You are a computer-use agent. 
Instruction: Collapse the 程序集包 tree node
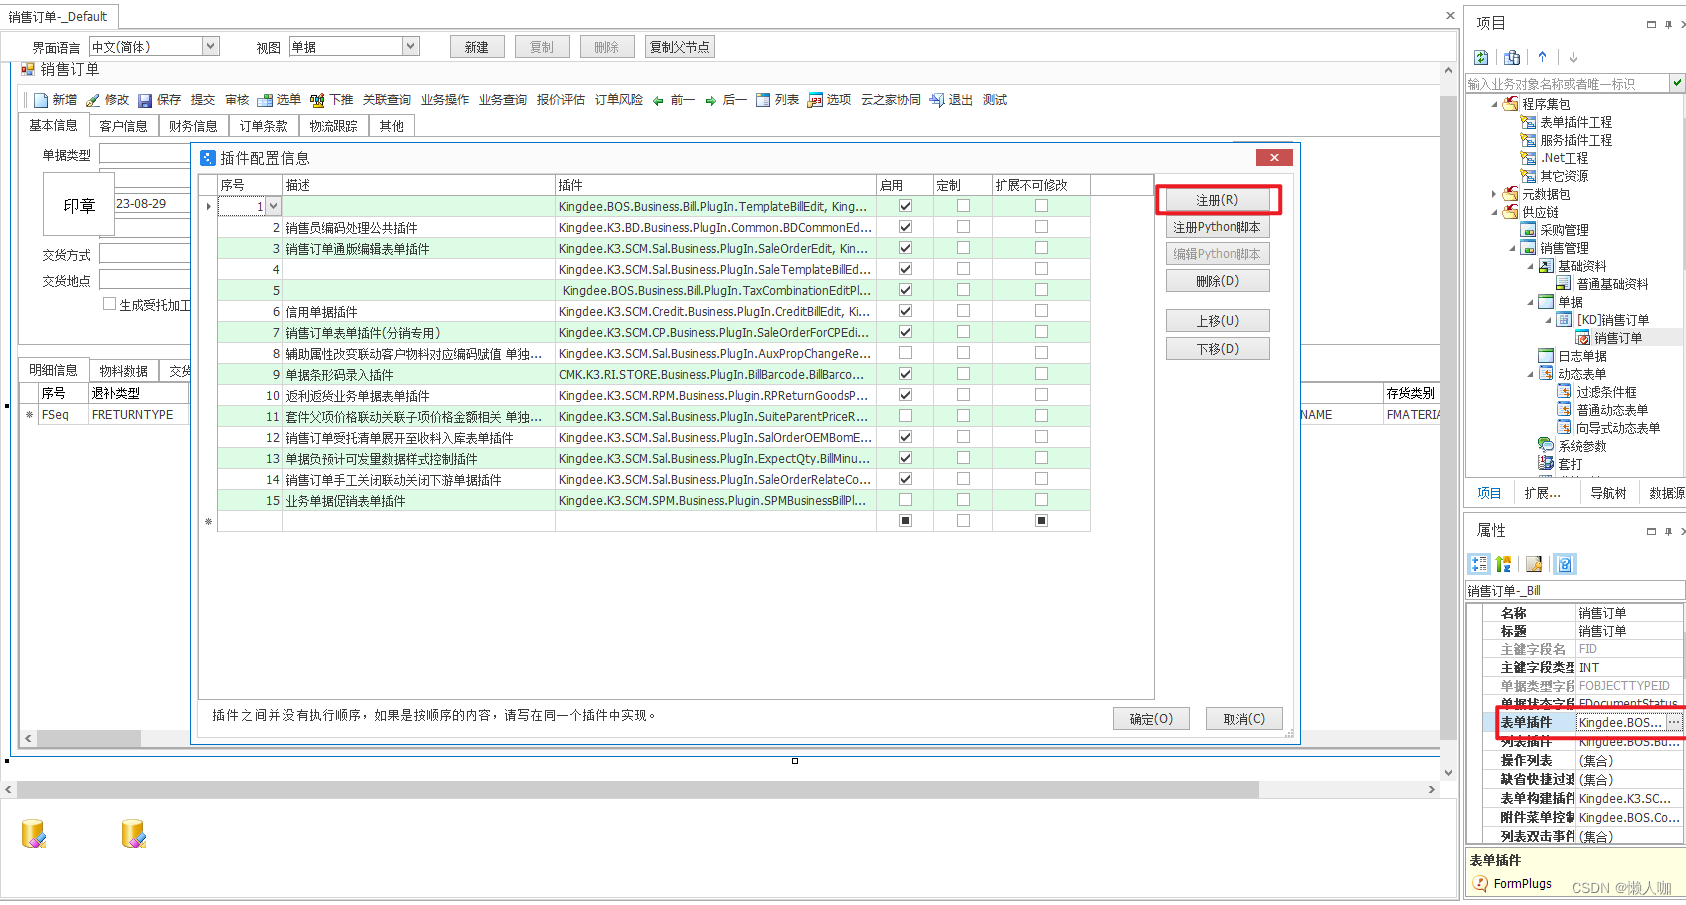point(1494,104)
